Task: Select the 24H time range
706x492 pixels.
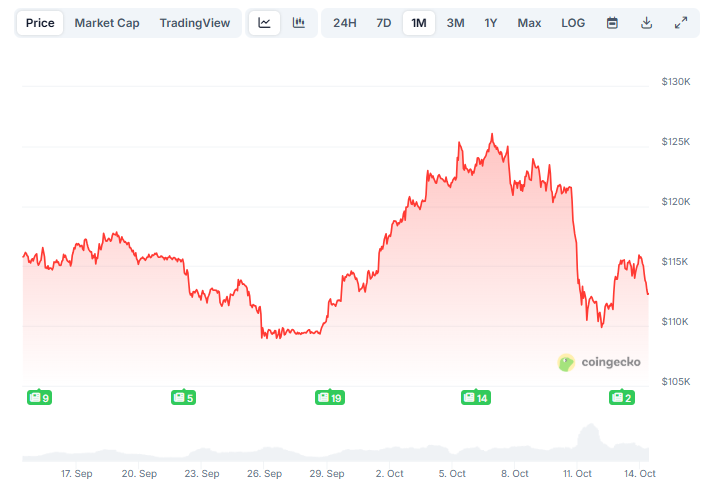Action: click(x=345, y=23)
